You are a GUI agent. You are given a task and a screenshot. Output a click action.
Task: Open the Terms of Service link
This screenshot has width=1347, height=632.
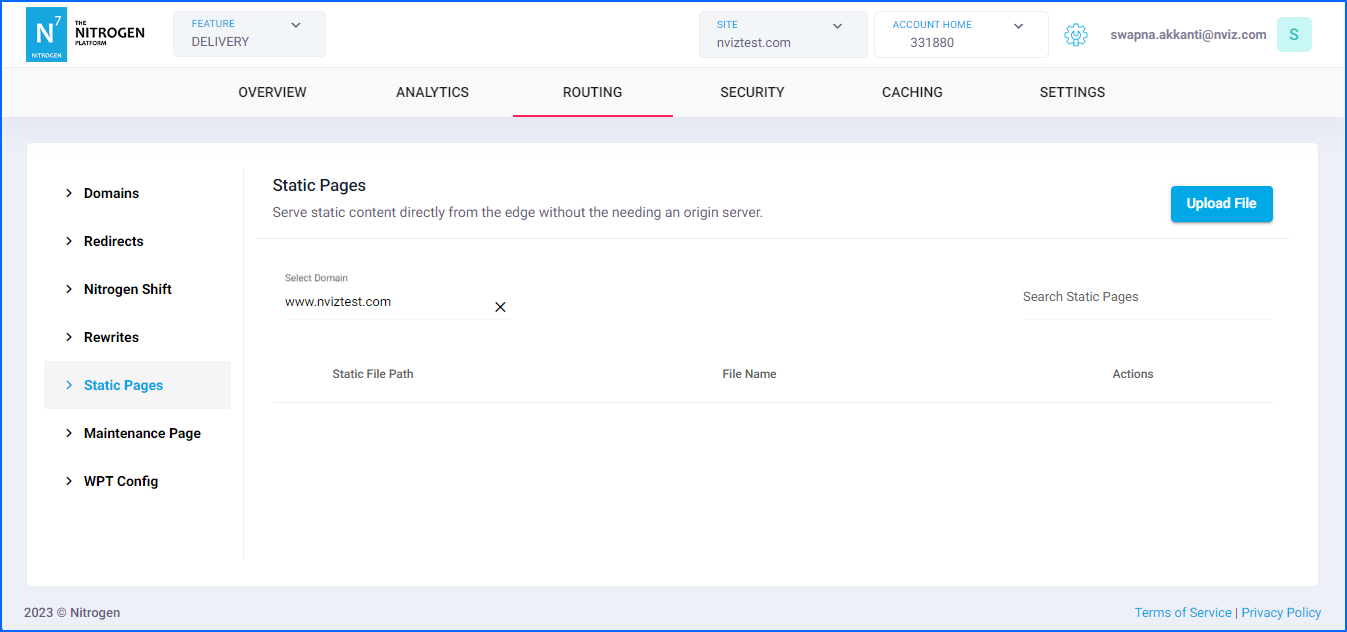click(x=1182, y=613)
